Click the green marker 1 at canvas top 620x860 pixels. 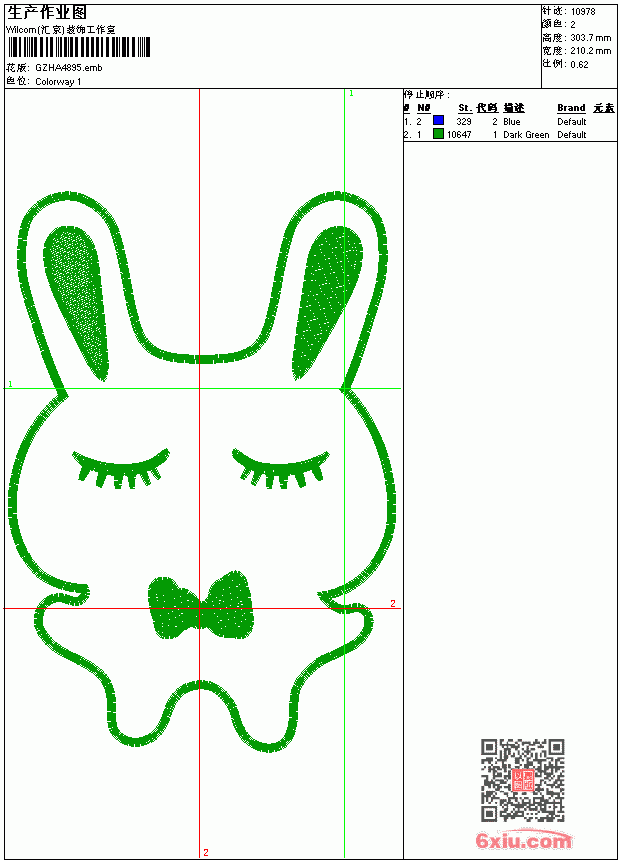(x=351, y=94)
